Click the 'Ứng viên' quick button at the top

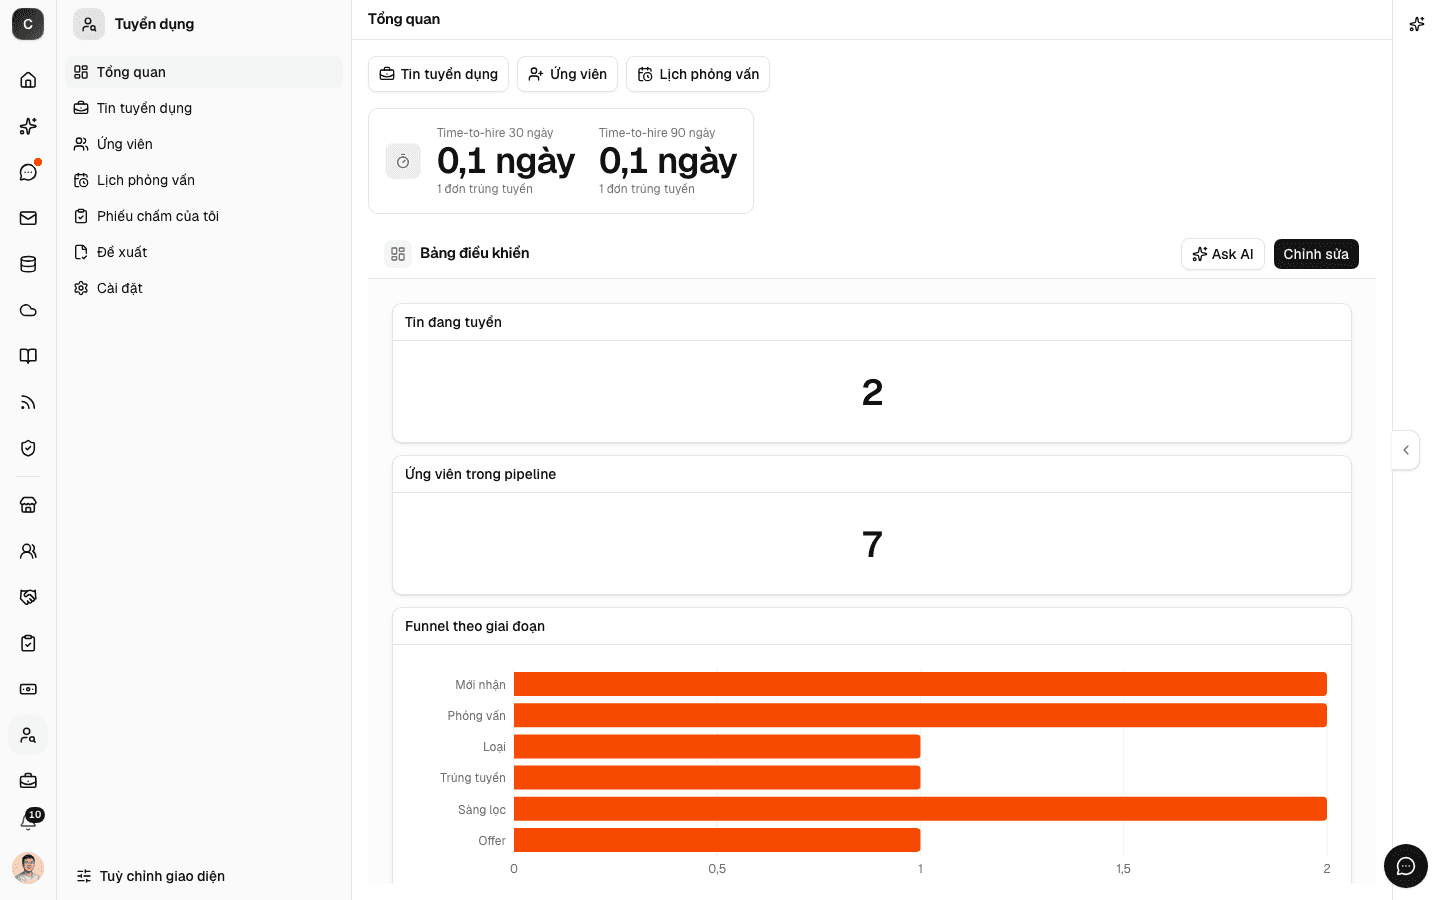pos(567,74)
